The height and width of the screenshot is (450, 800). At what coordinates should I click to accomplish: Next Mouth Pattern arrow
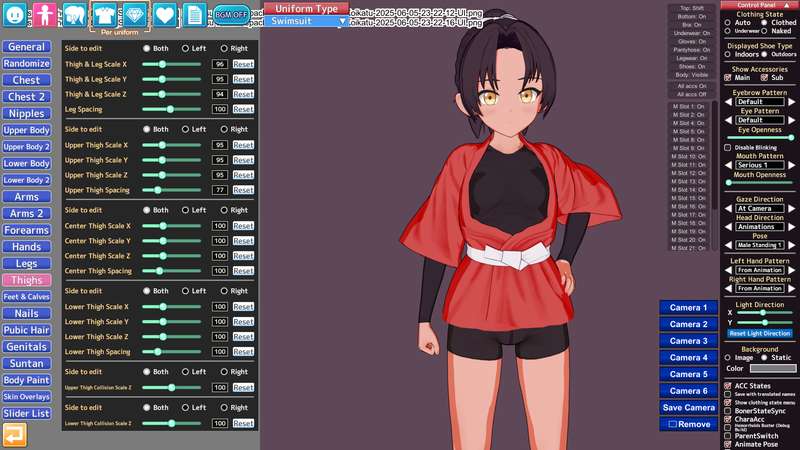(791, 165)
